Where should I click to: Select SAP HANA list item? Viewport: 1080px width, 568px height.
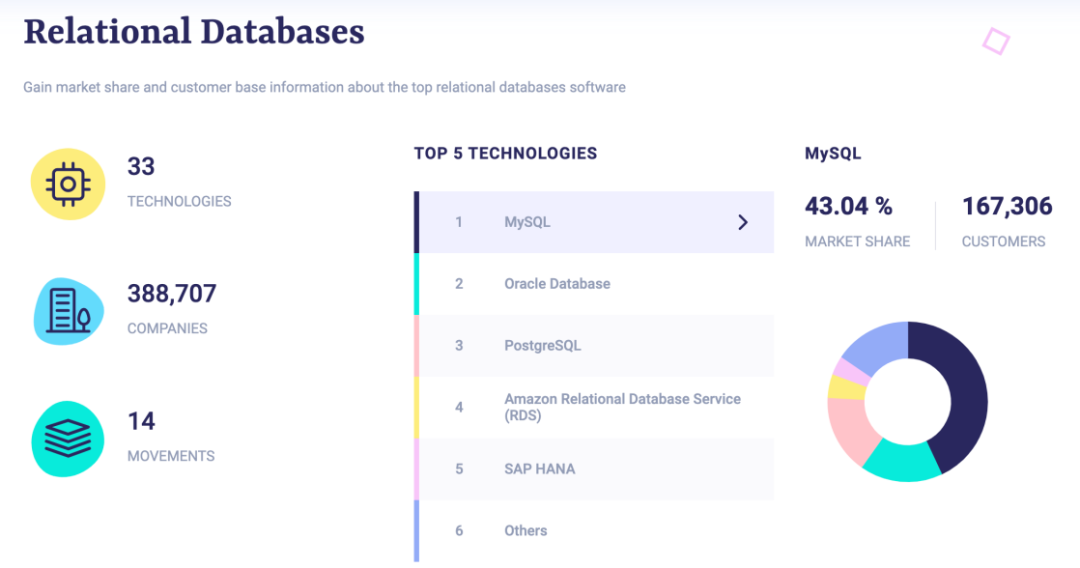coord(539,469)
